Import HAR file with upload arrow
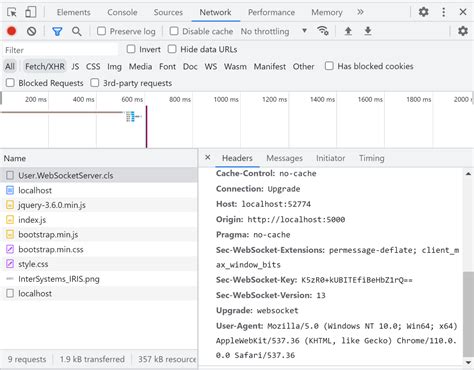Screen dimensions: 474x370 (348, 31)
